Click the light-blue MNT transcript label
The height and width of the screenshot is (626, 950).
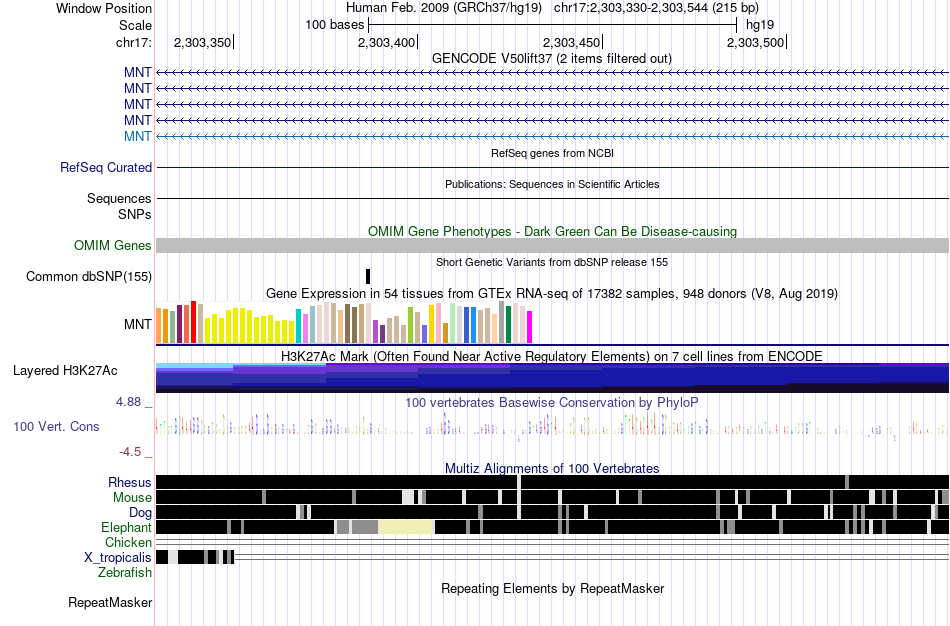(x=138, y=136)
